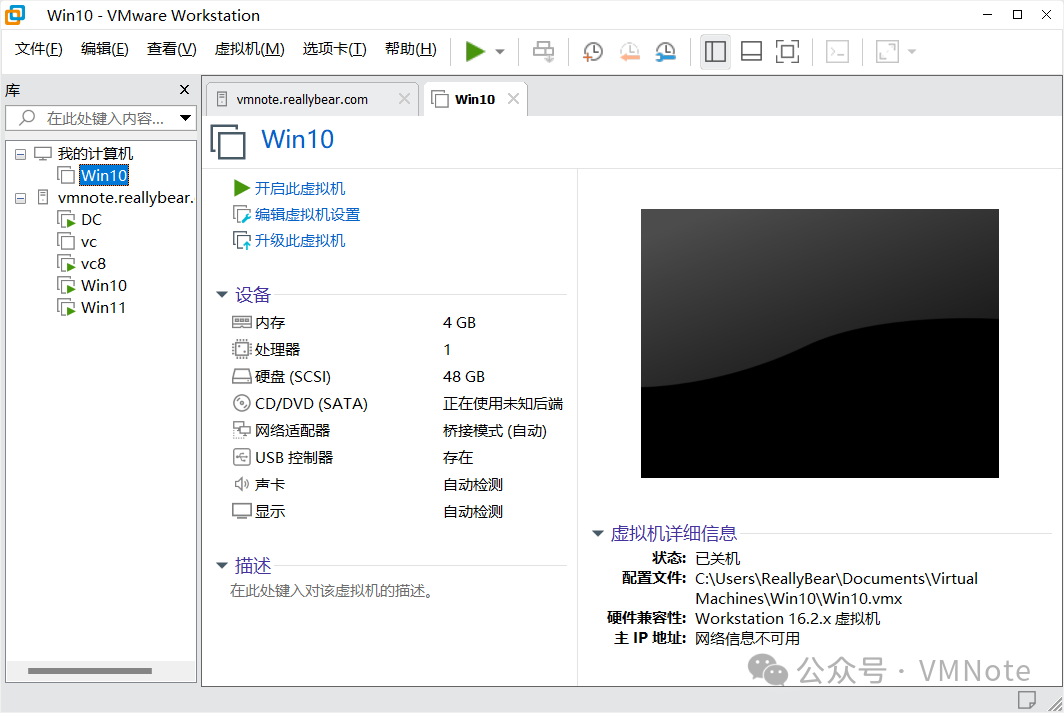
Task: Select the 显示 device row
Action: tap(399, 512)
